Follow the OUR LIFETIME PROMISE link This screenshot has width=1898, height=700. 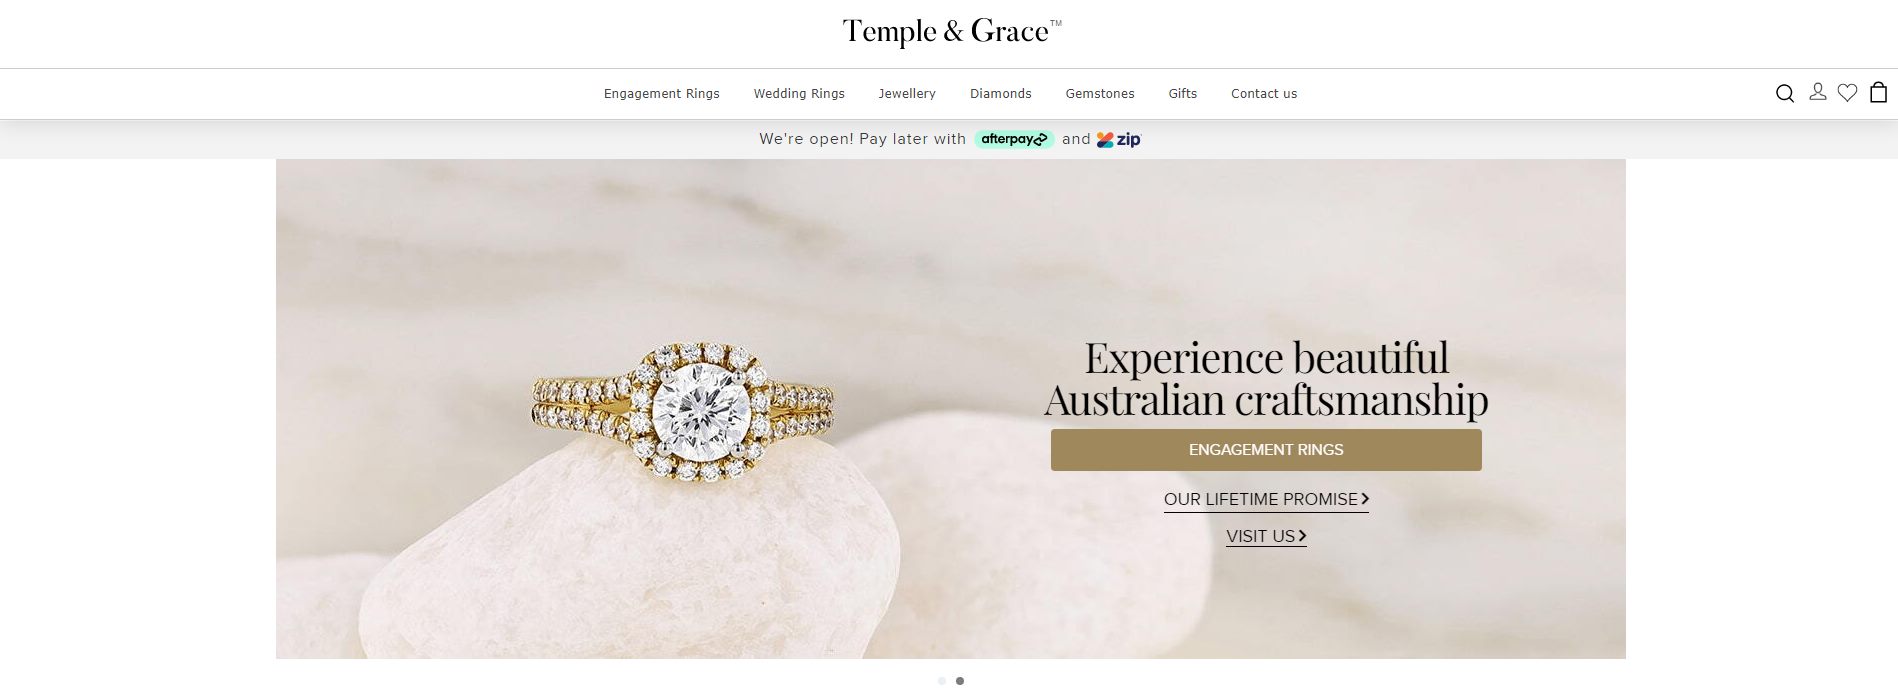(1266, 499)
